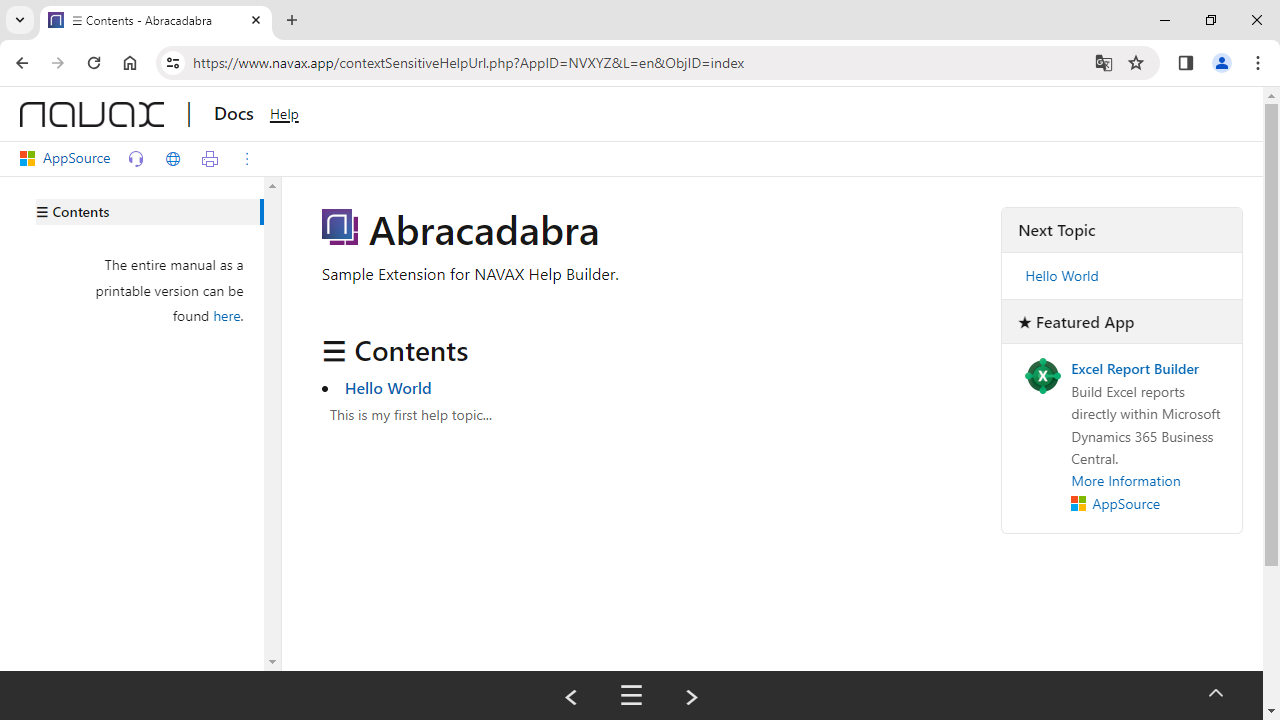Click the sidebar scroll up arrow
The height and width of the screenshot is (720, 1280).
tap(273, 186)
